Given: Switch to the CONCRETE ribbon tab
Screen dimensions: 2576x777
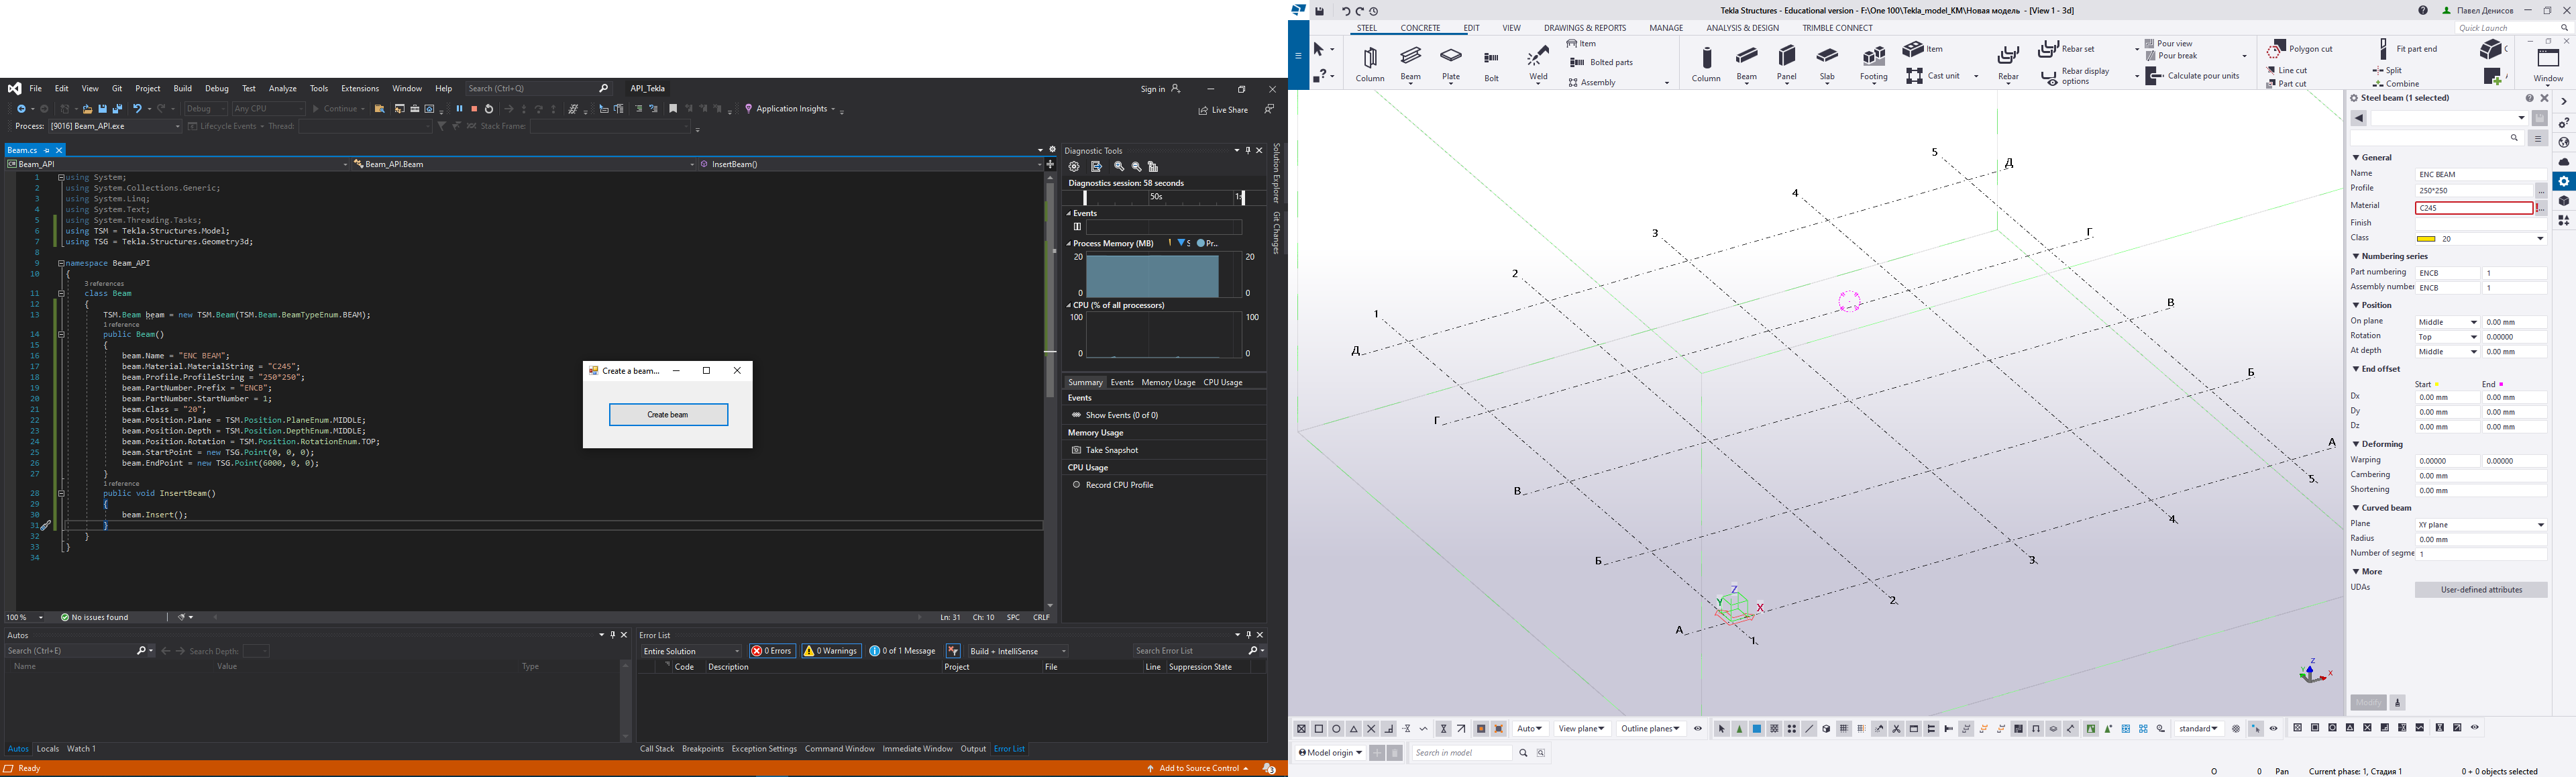Looking at the screenshot, I should pos(1421,27).
